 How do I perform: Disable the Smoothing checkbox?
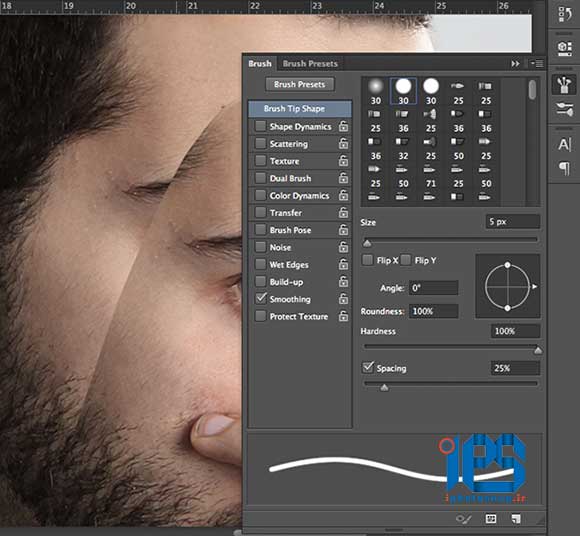(x=260, y=299)
